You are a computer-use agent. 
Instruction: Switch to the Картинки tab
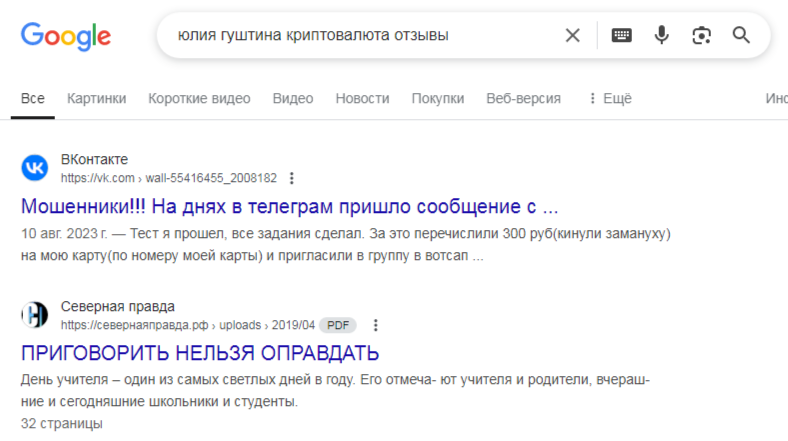coord(96,98)
